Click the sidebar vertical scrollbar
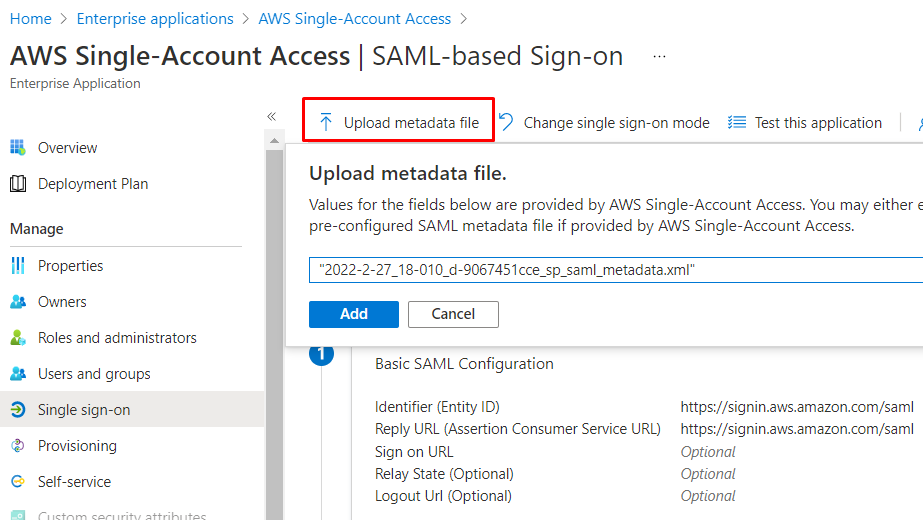Image resolution: width=923 pixels, height=520 pixels. (275, 330)
